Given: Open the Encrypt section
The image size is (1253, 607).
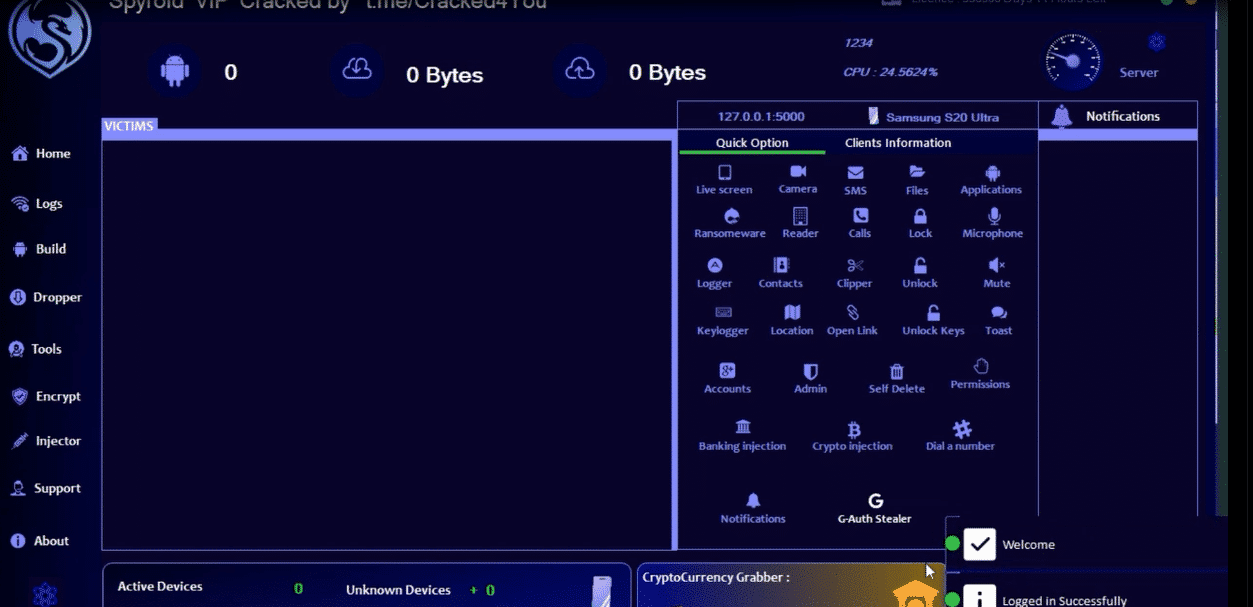Looking at the screenshot, I should coord(46,396).
